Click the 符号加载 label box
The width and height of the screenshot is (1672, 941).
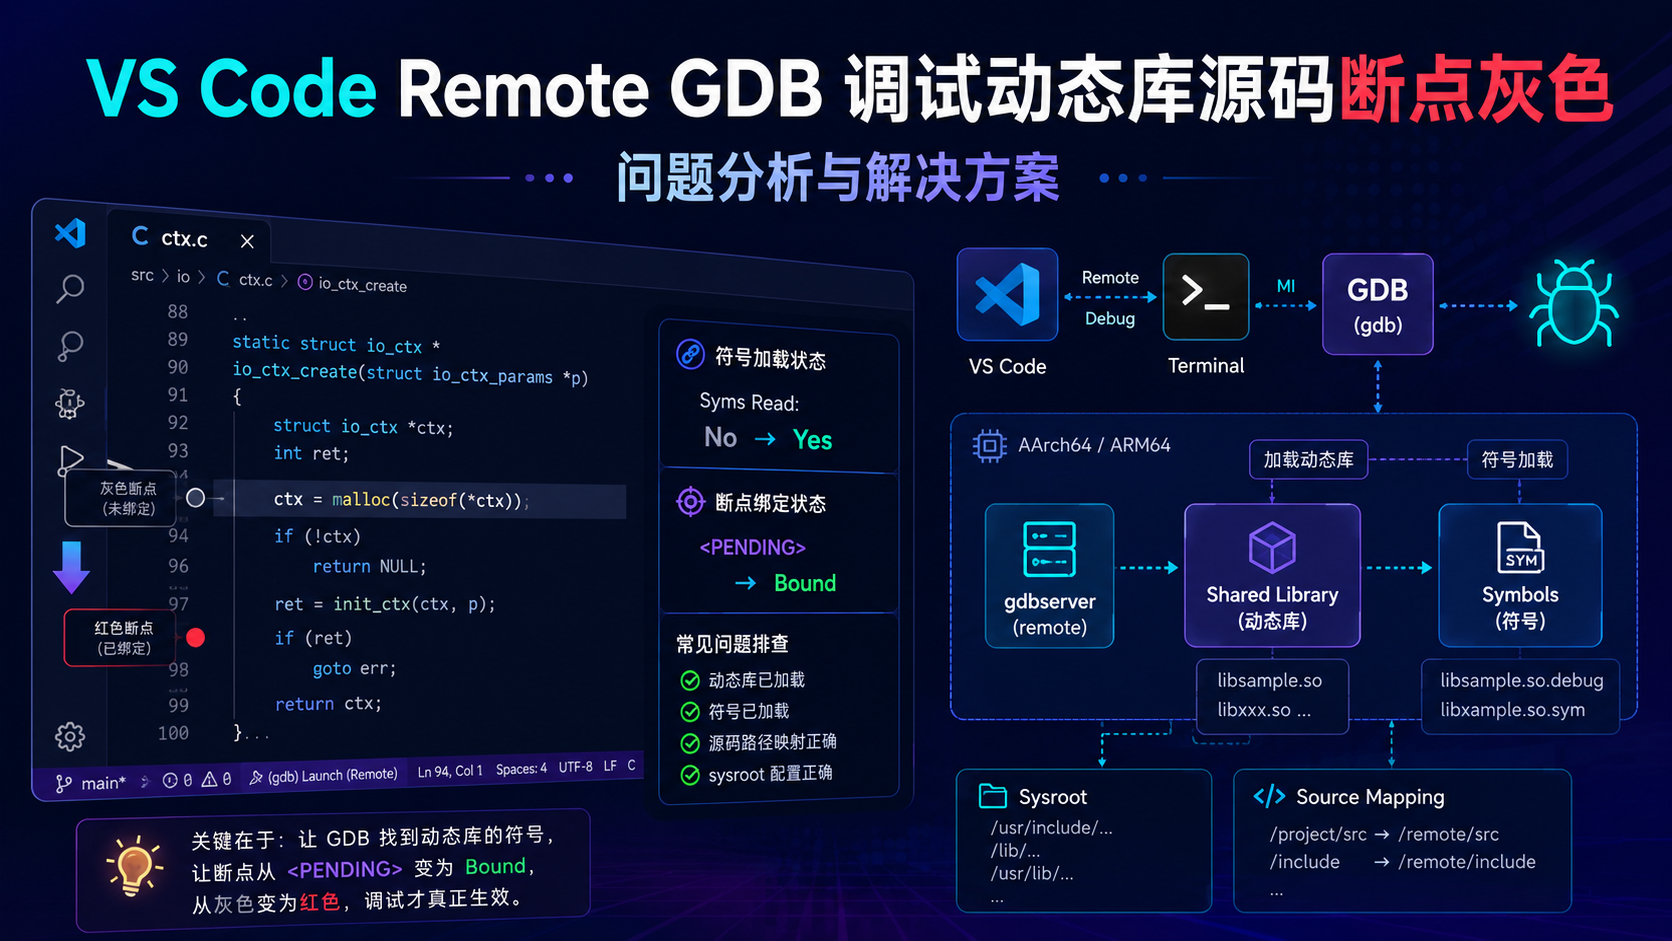click(1517, 460)
